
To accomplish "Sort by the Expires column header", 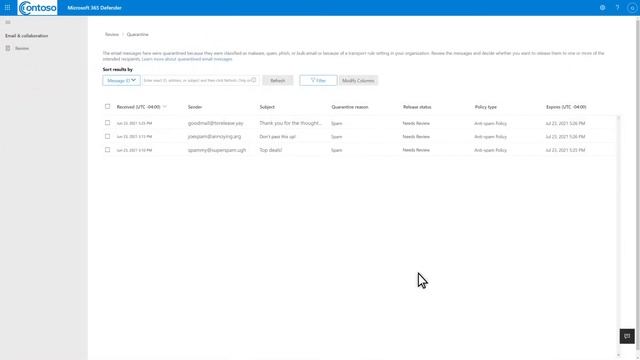I will point(566,107).
